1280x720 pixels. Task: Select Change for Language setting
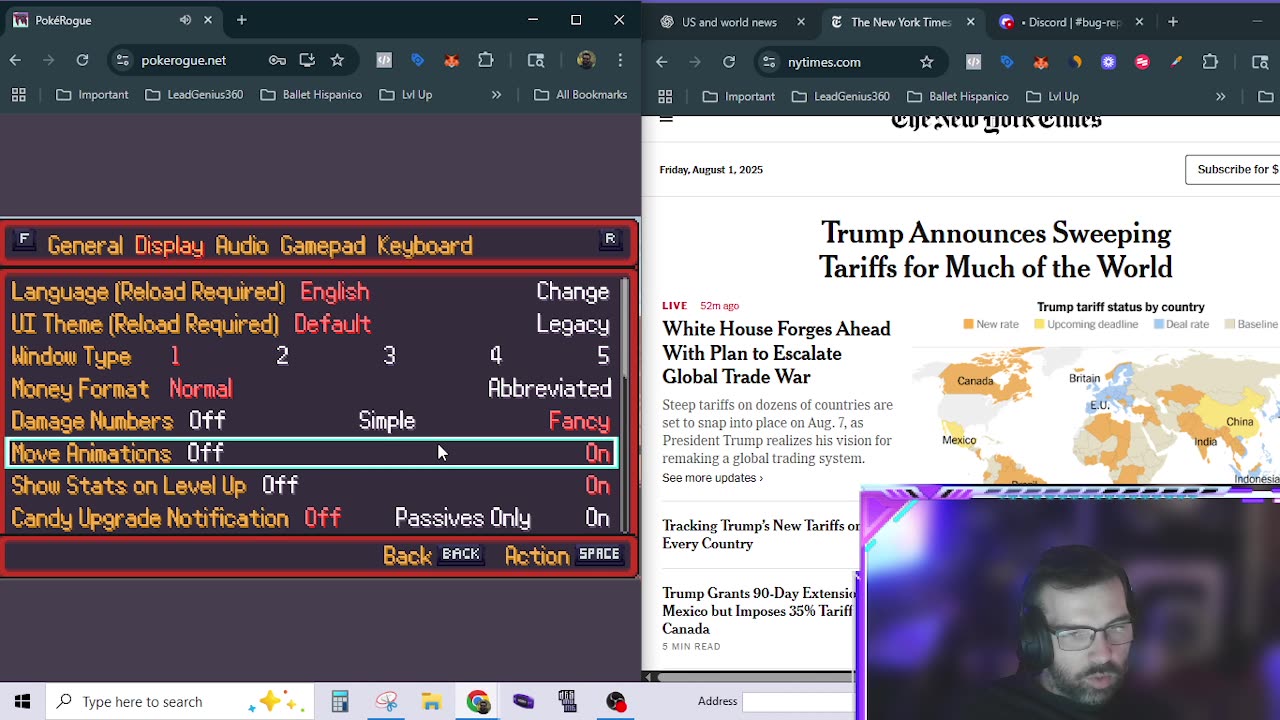pos(573,292)
